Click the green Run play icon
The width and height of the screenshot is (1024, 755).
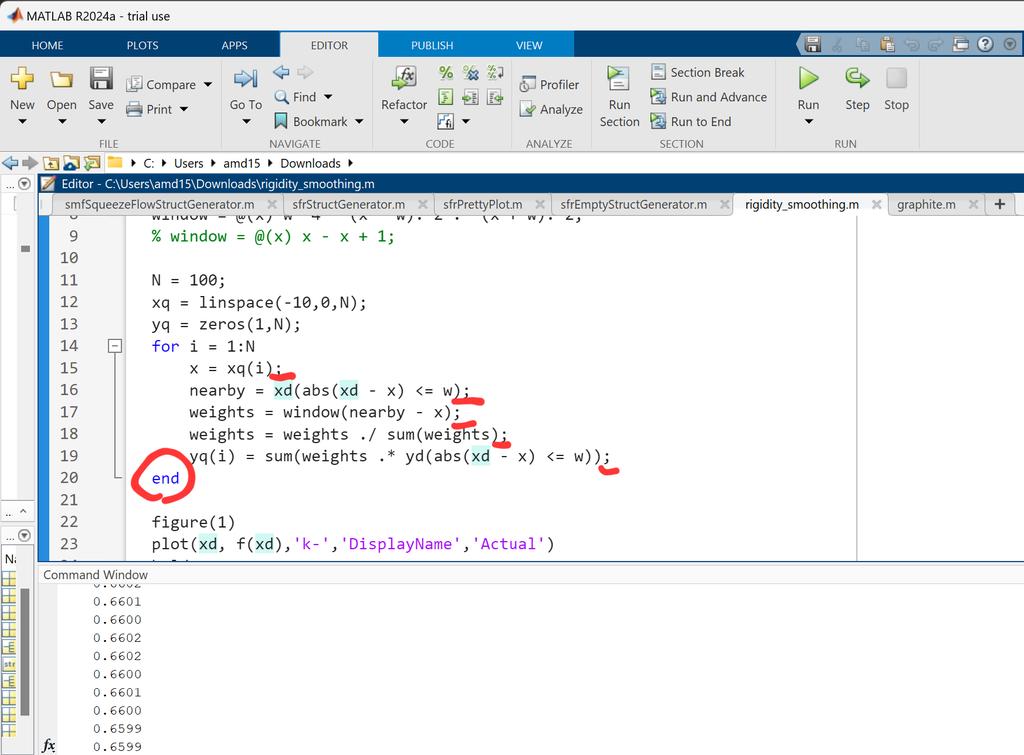pyautogui.click(x=808, y=78)
